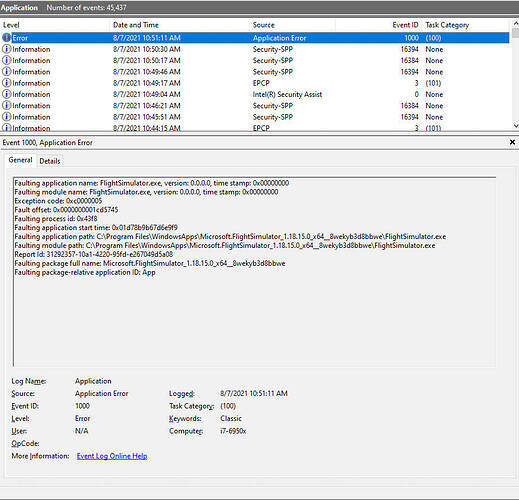Screen dimensions: 519x500
Task: Click the Event 1000, Application Error pane title
Action: pyautogui.click(x=47, y=142)
